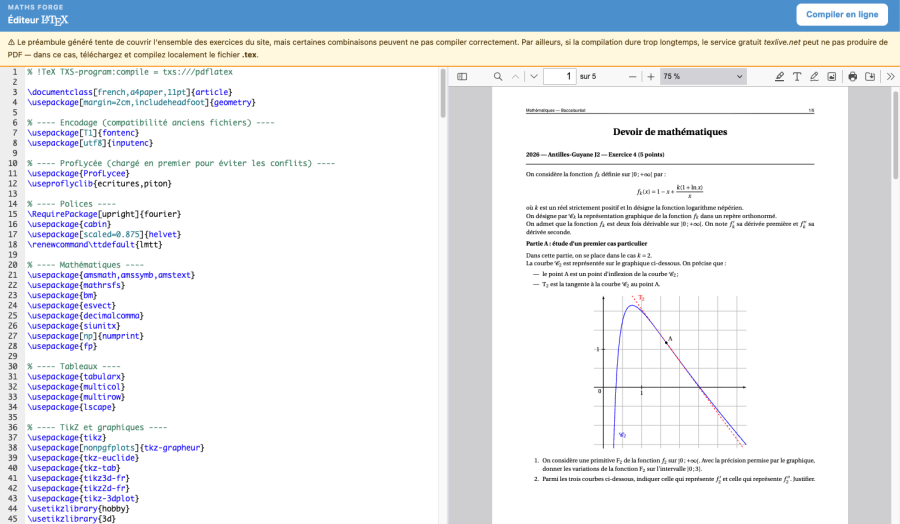This screenshot has width=900, height=524.
Task: Click the code editor vertical scrollbar
Action: tap(443, 93)
